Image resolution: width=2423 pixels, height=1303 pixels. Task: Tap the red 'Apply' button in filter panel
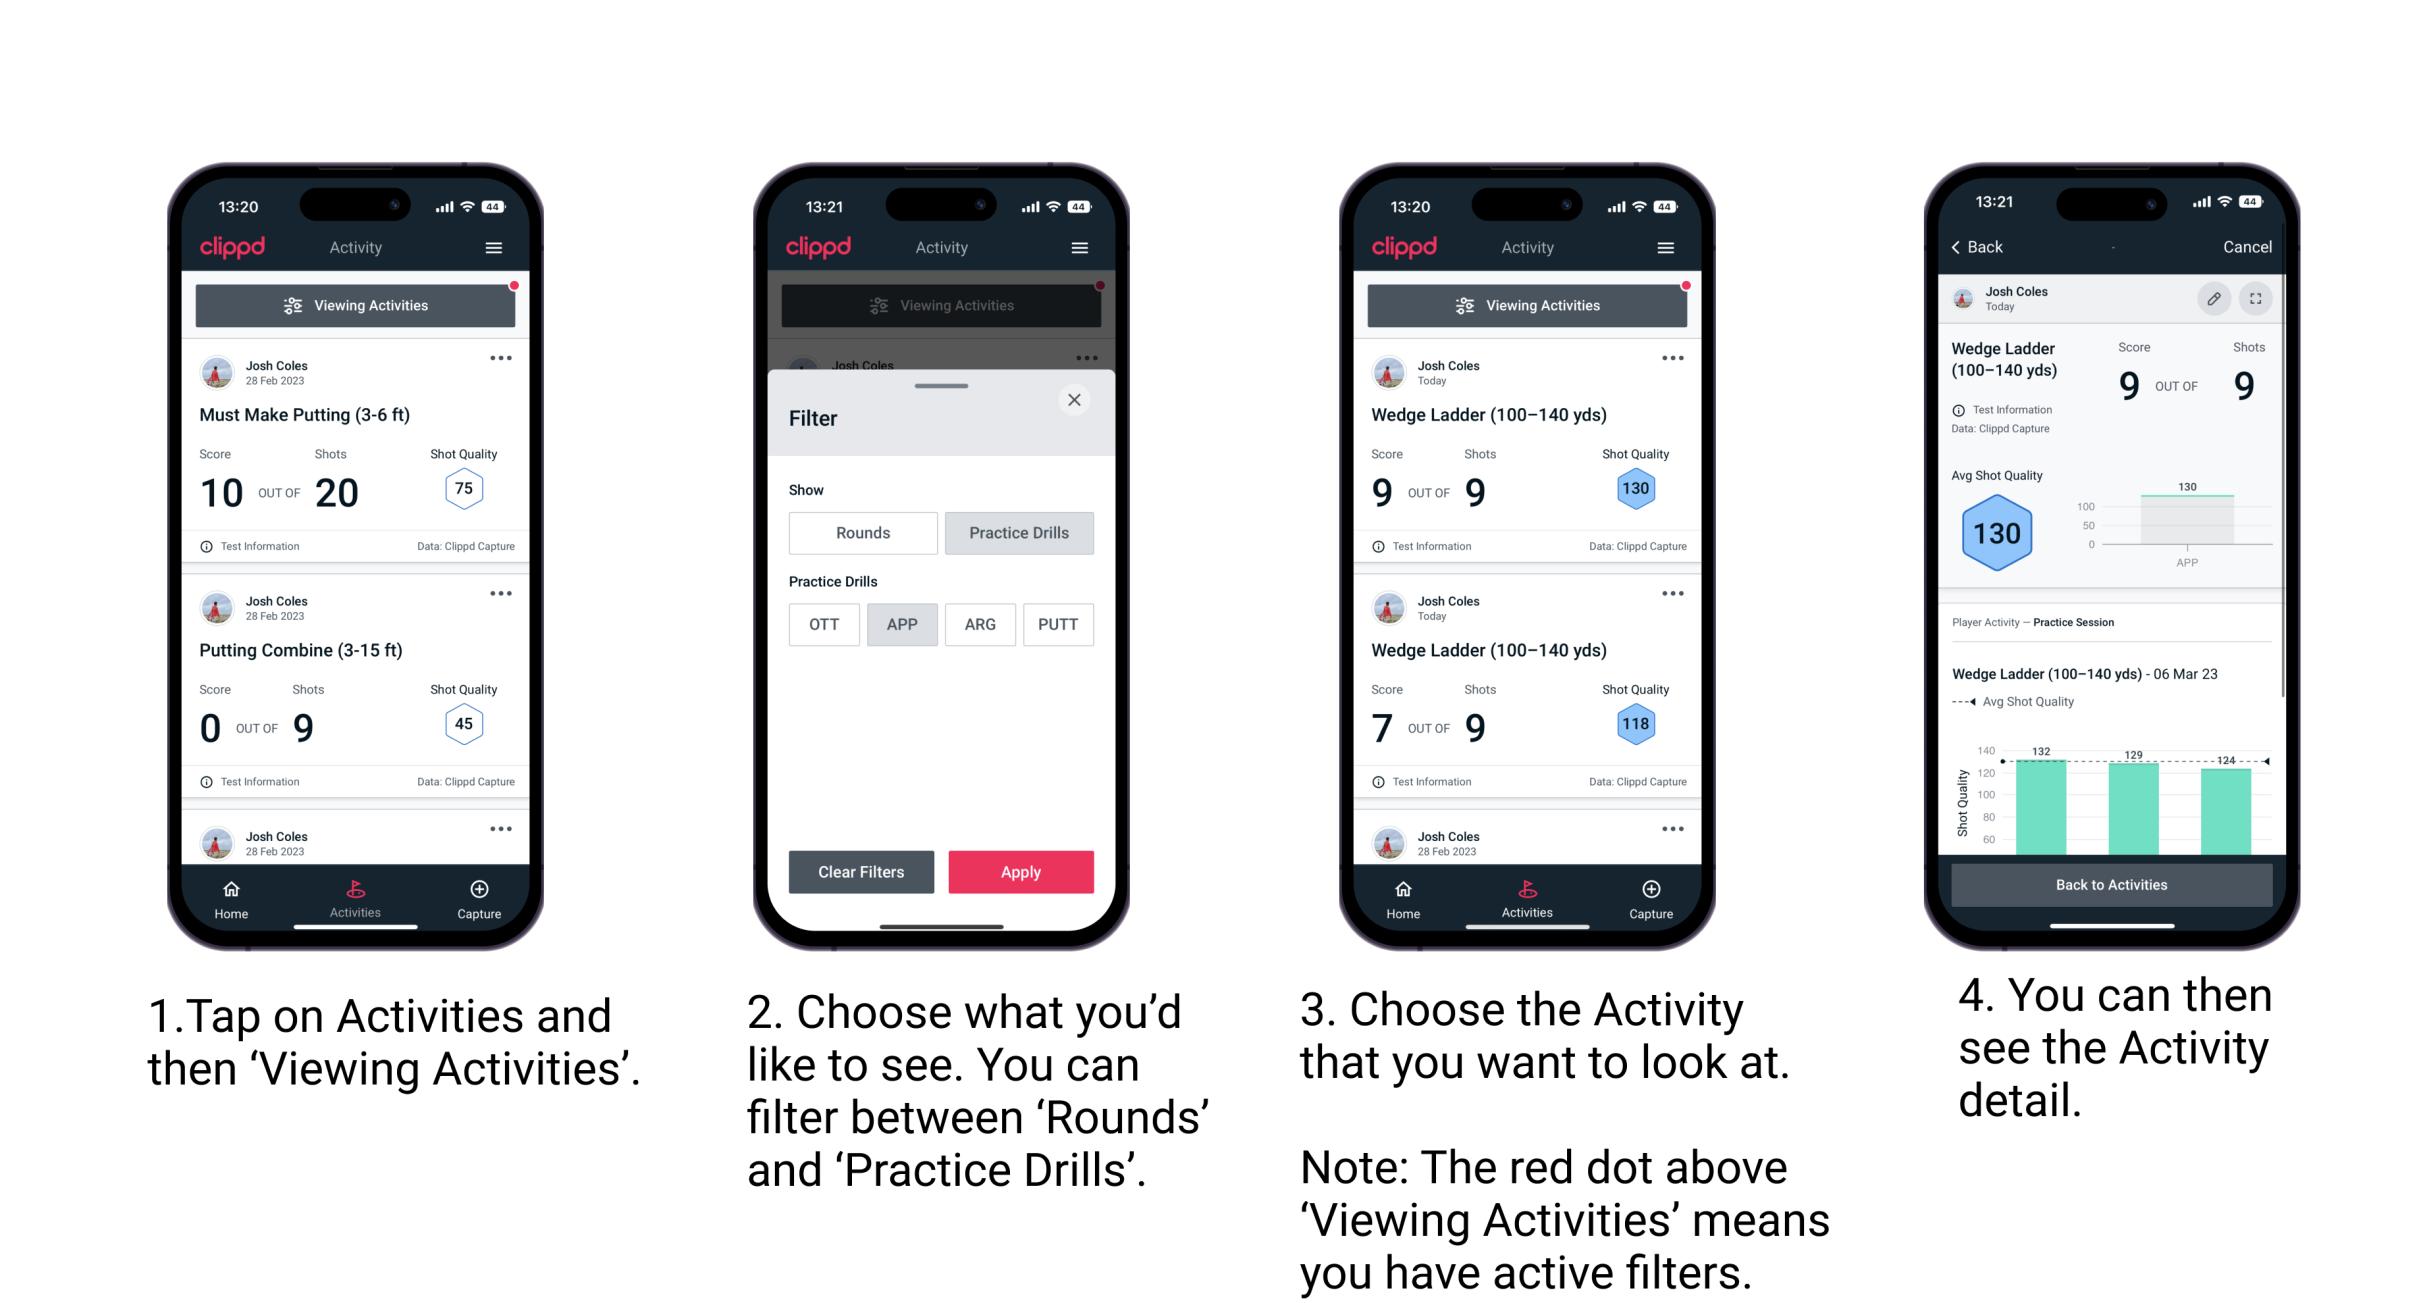pyautogui.click(x=1019, y=871)
